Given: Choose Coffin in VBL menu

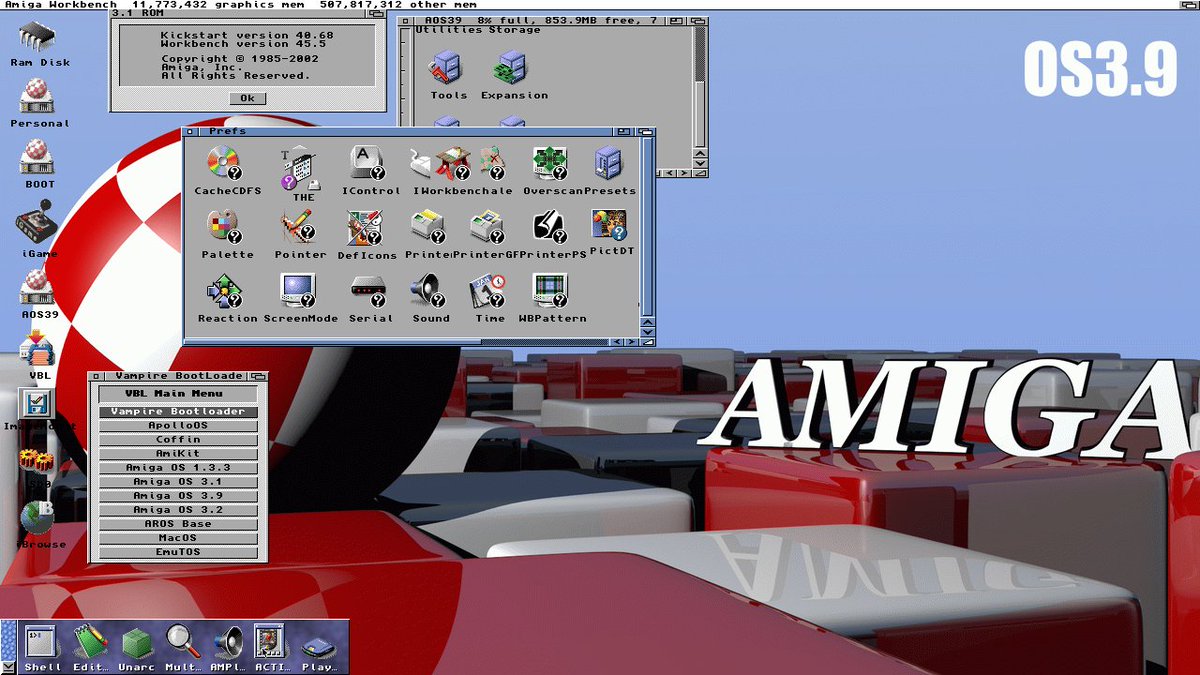Looking at the screenshot, I should coord(178,440).
